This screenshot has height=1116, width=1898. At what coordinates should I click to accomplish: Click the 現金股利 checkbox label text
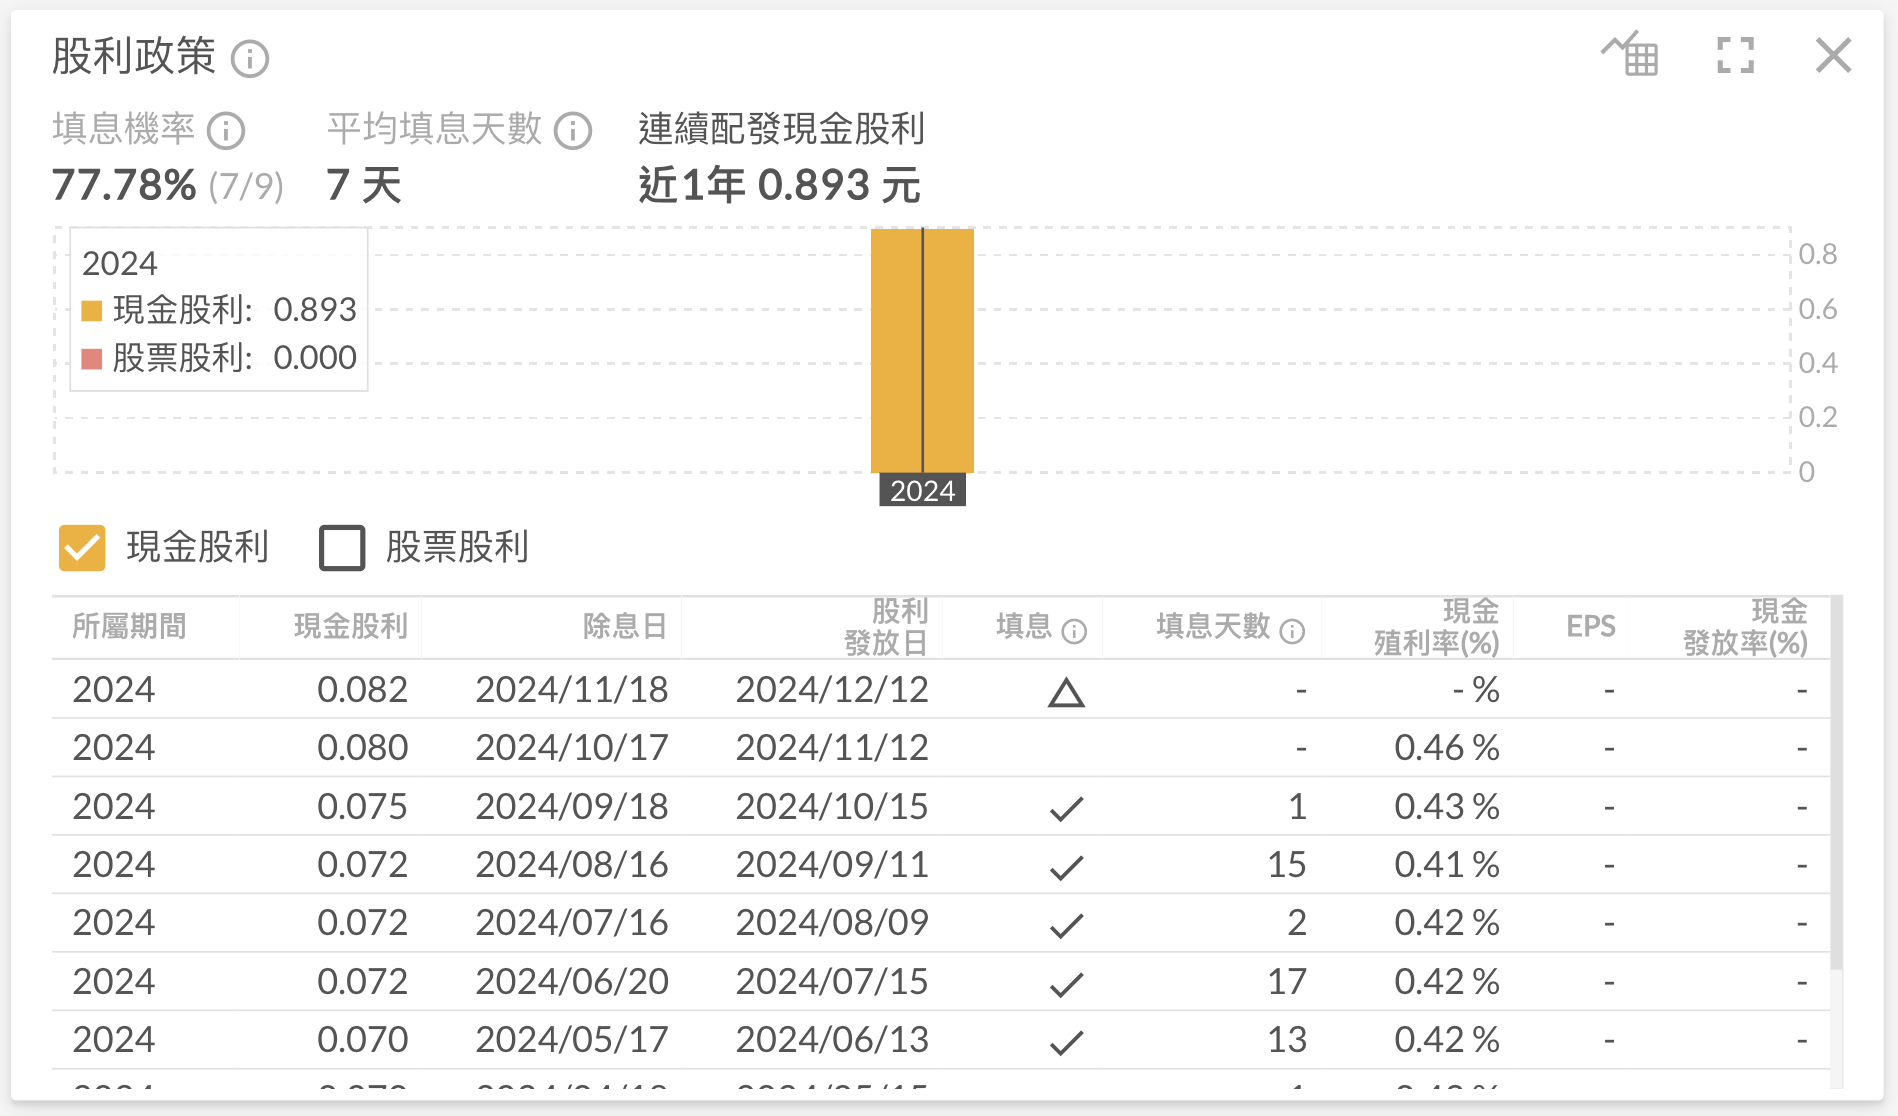(x=197, y=548)
